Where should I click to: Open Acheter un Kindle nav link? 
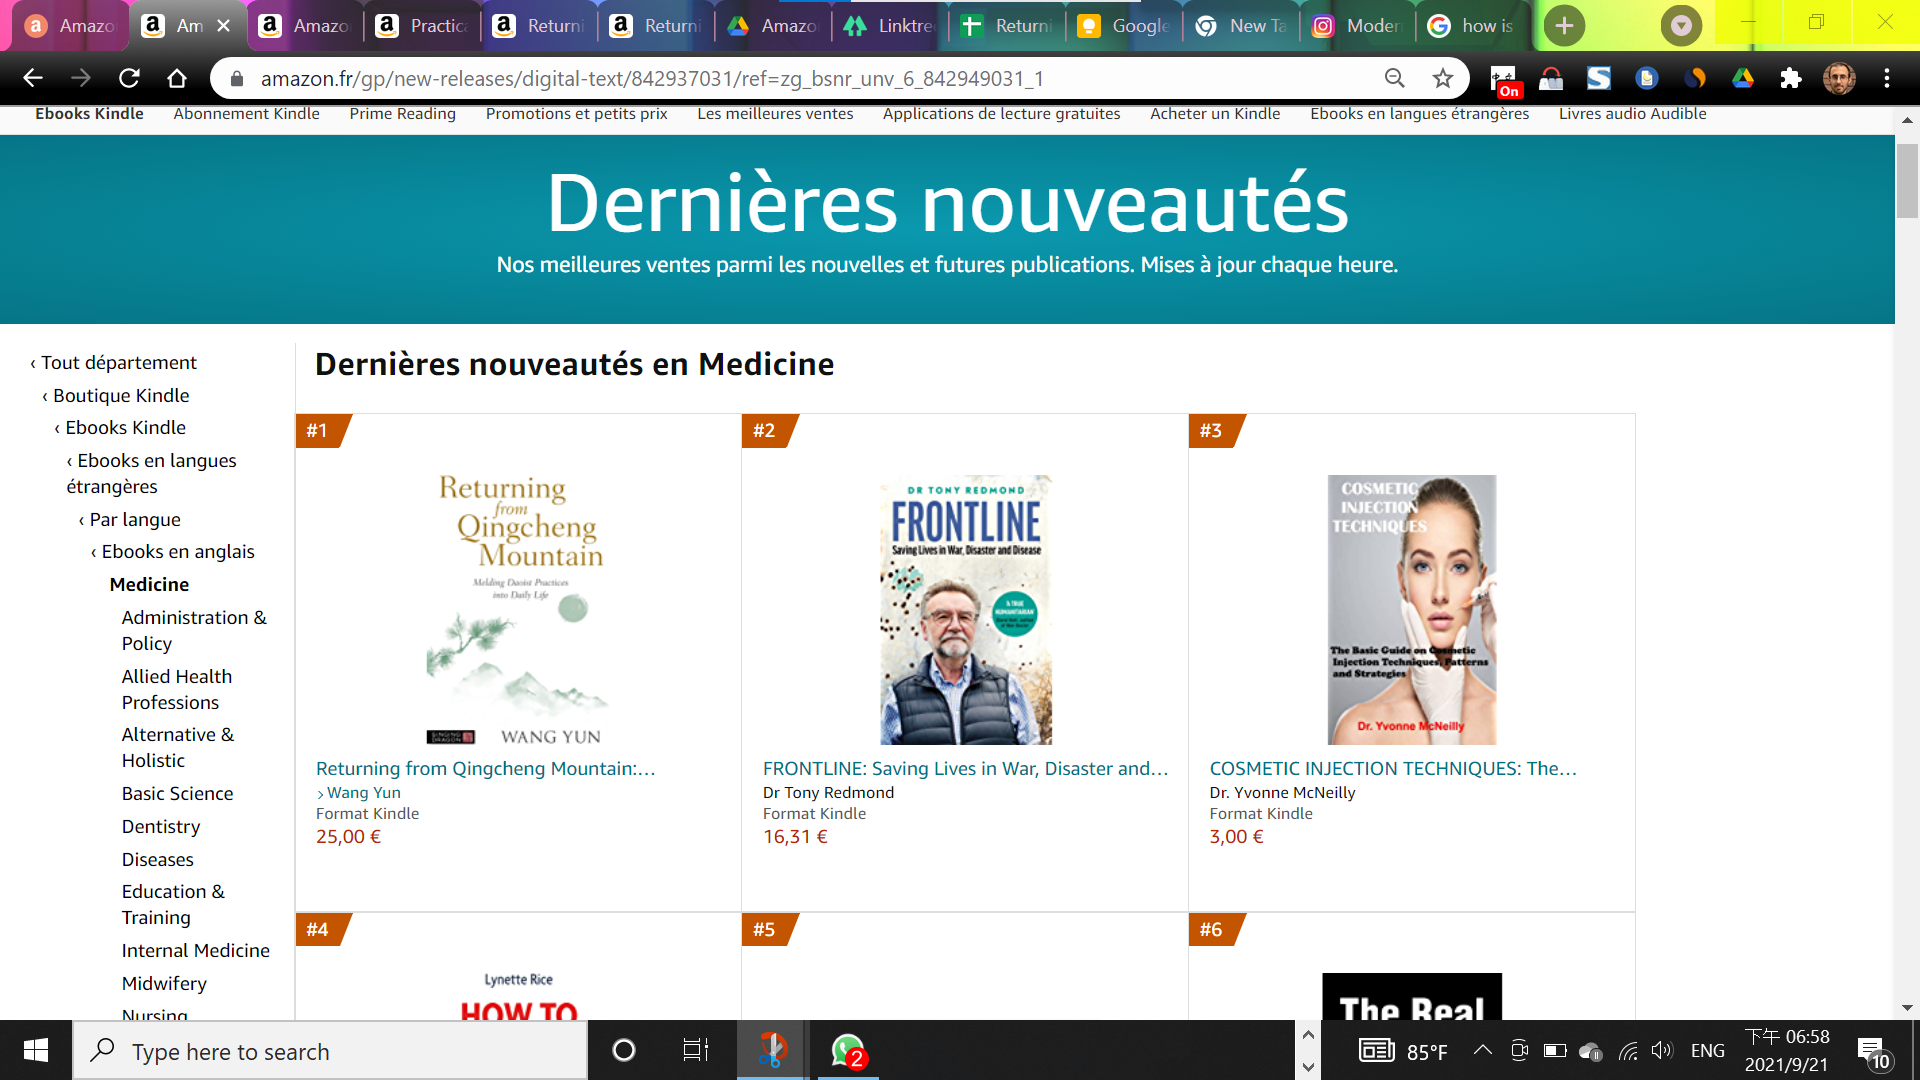[x=1215, y=114]
